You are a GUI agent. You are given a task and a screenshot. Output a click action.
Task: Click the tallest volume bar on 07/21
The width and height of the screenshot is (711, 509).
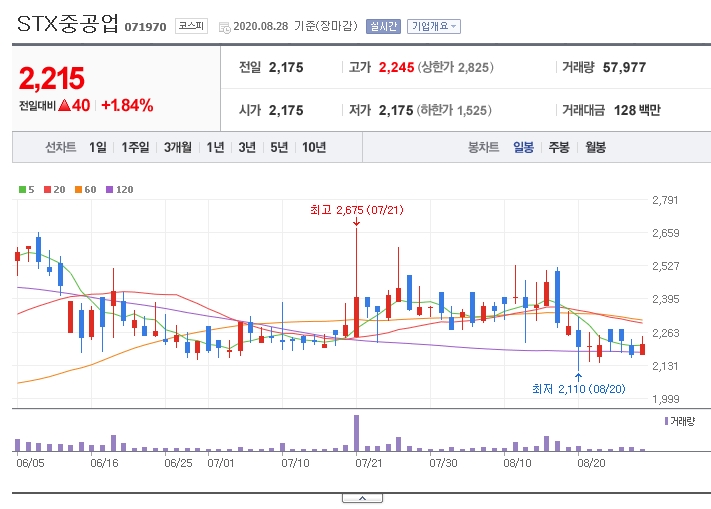point(356,433)
